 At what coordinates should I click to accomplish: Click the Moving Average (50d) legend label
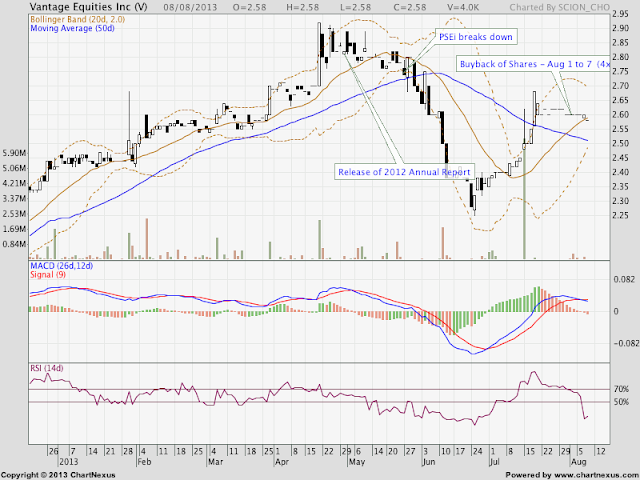[x=72, y=29]
